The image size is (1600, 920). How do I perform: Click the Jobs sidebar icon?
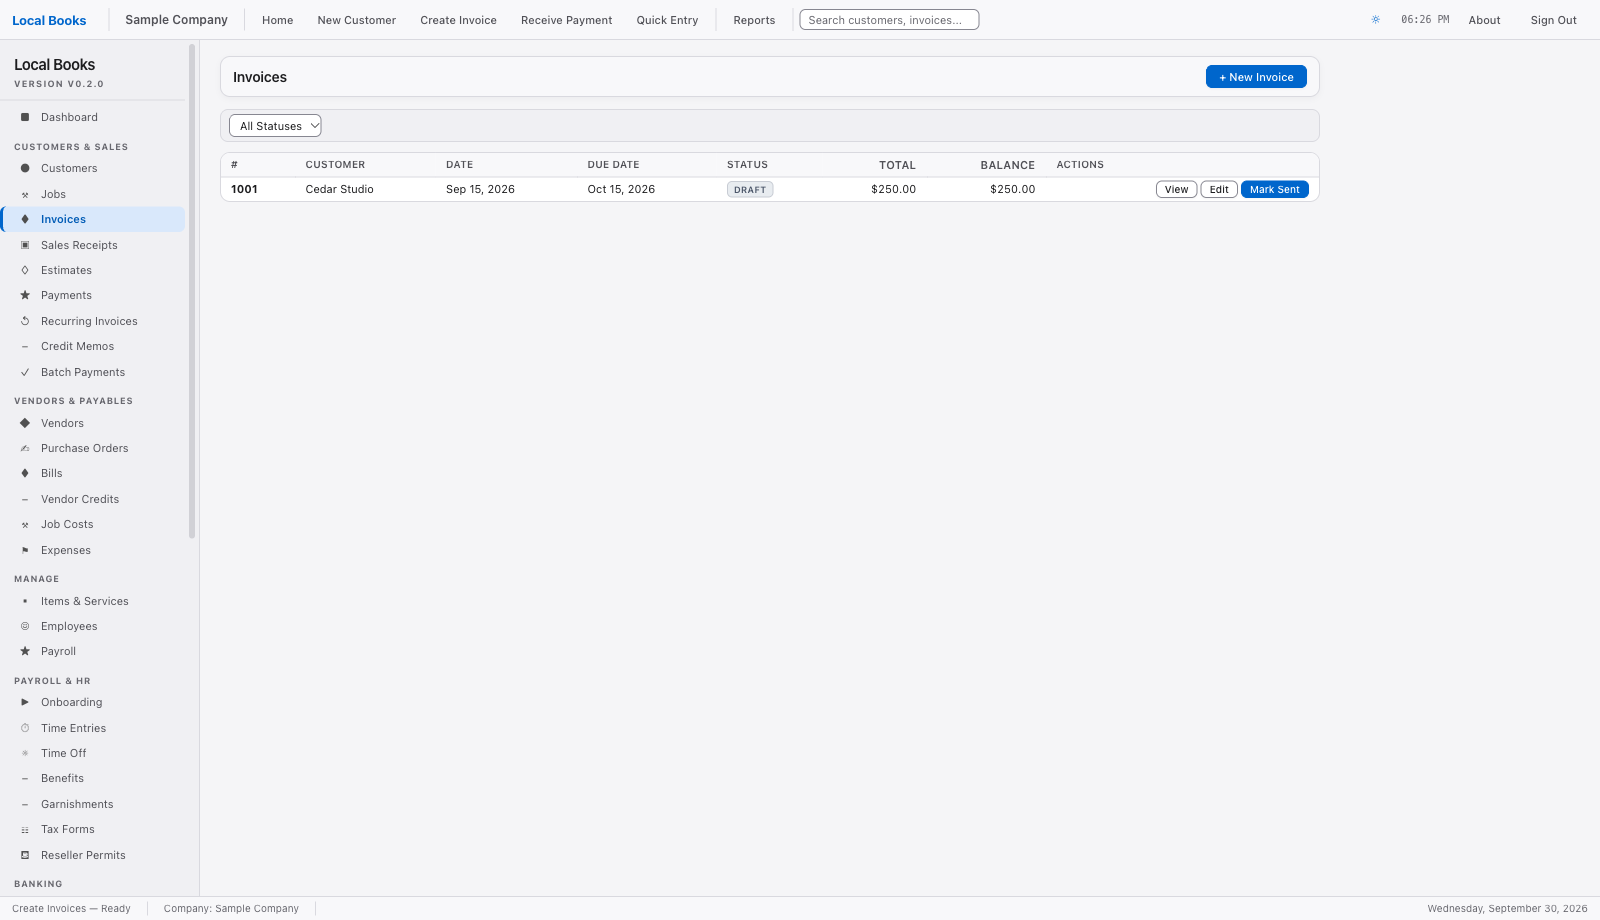[25, 195]
